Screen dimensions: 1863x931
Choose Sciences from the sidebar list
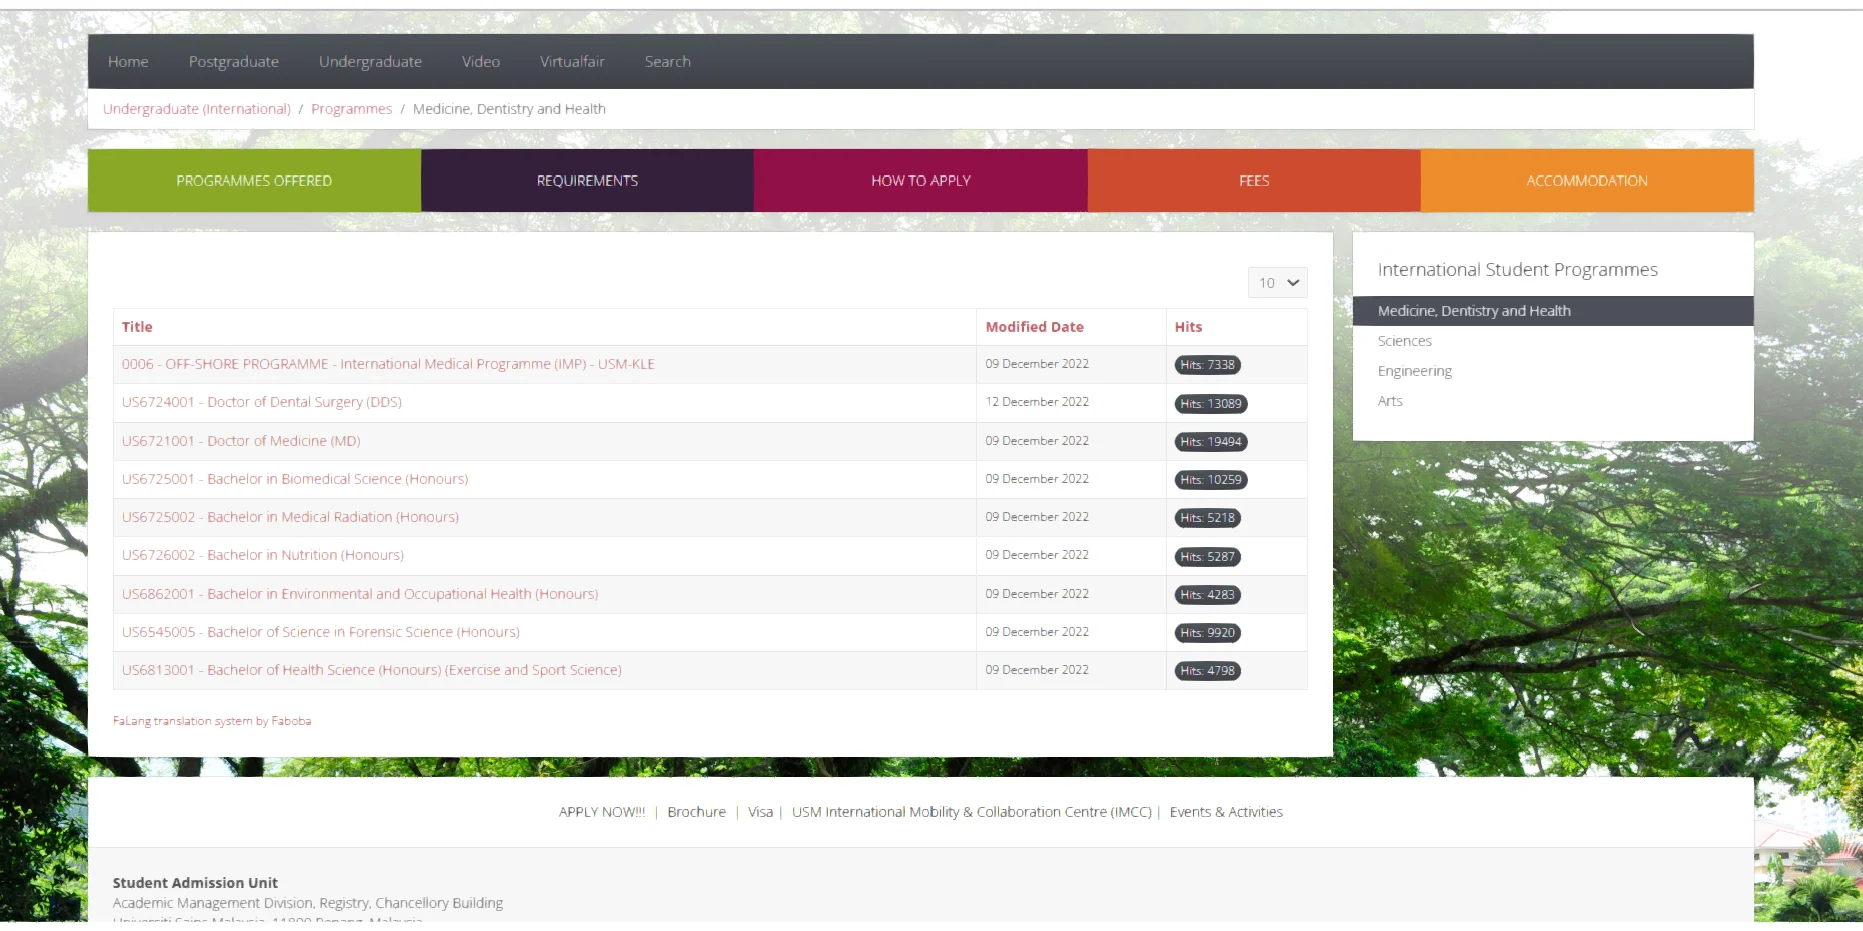(1404, 341)
